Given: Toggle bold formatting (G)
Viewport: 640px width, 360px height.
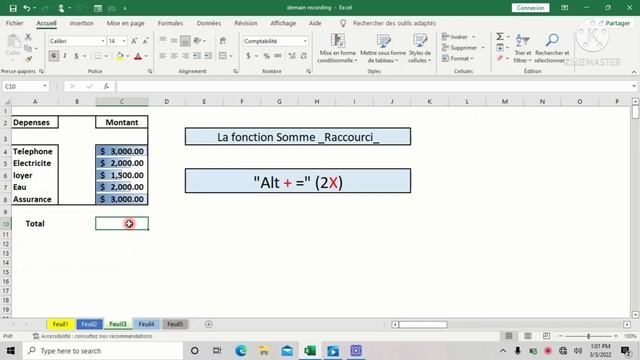Looking at the screenshot, I should (x=53, y=56).
